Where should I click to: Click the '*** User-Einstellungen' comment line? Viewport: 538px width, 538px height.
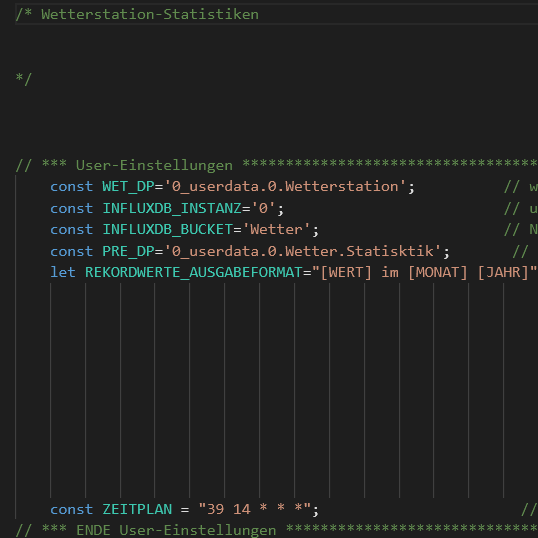[x=277, y=165]
